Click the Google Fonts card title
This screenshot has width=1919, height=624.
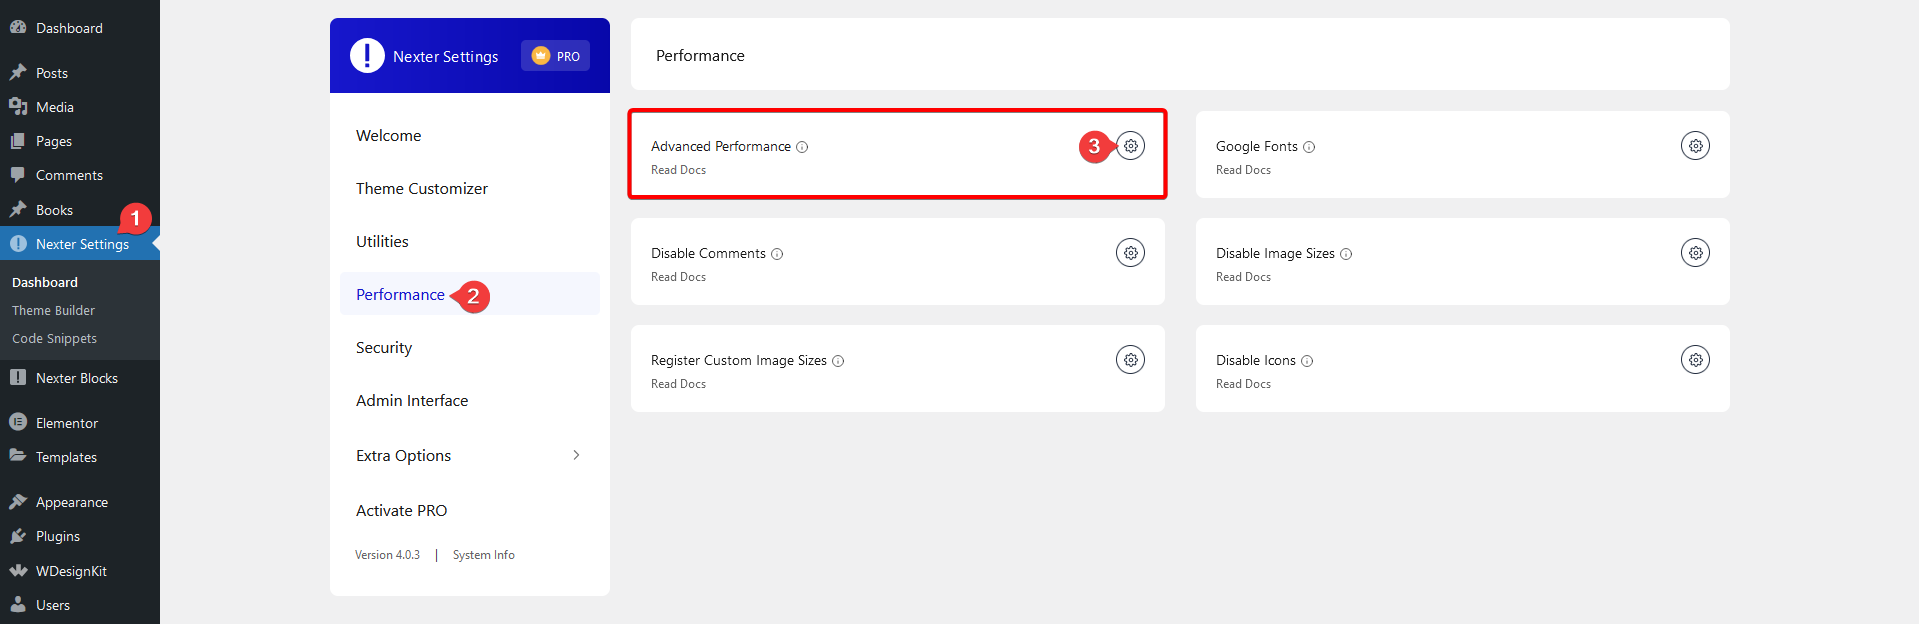1257,147
